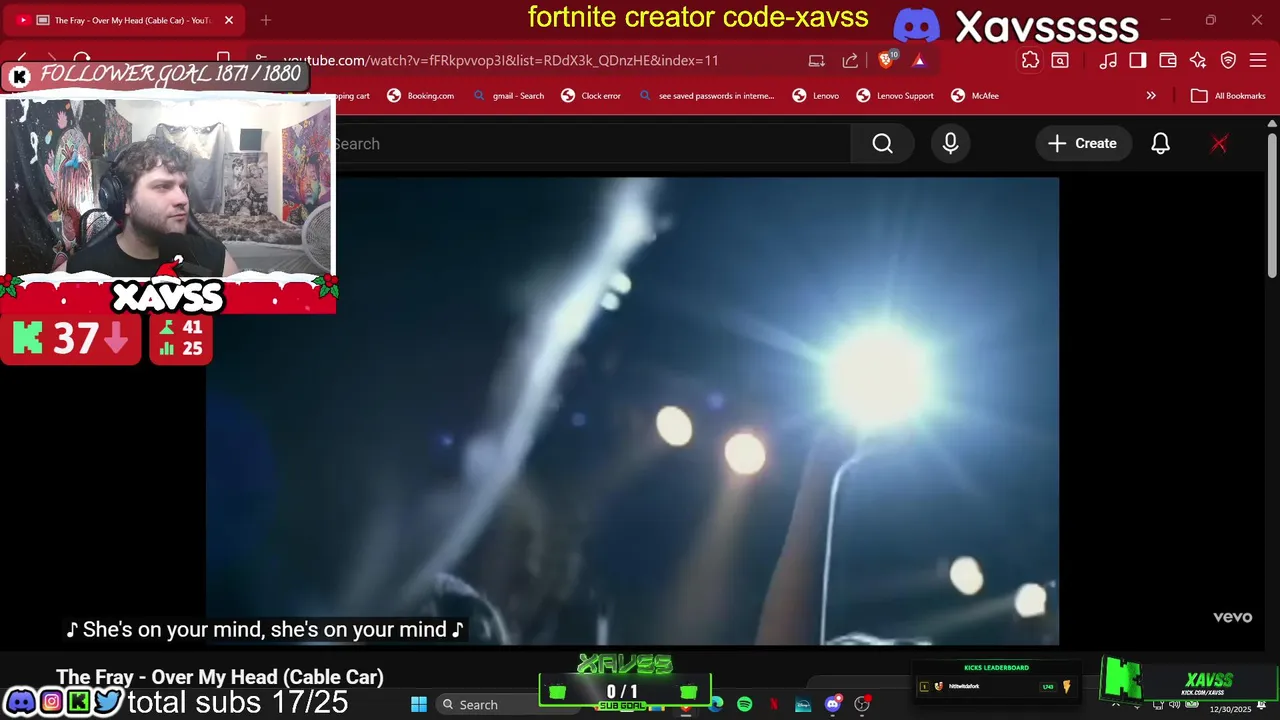Open Discord from the taskbar
Image resolution: width=1280 pixels, height=720 pixels.
(x=832, y=704)
